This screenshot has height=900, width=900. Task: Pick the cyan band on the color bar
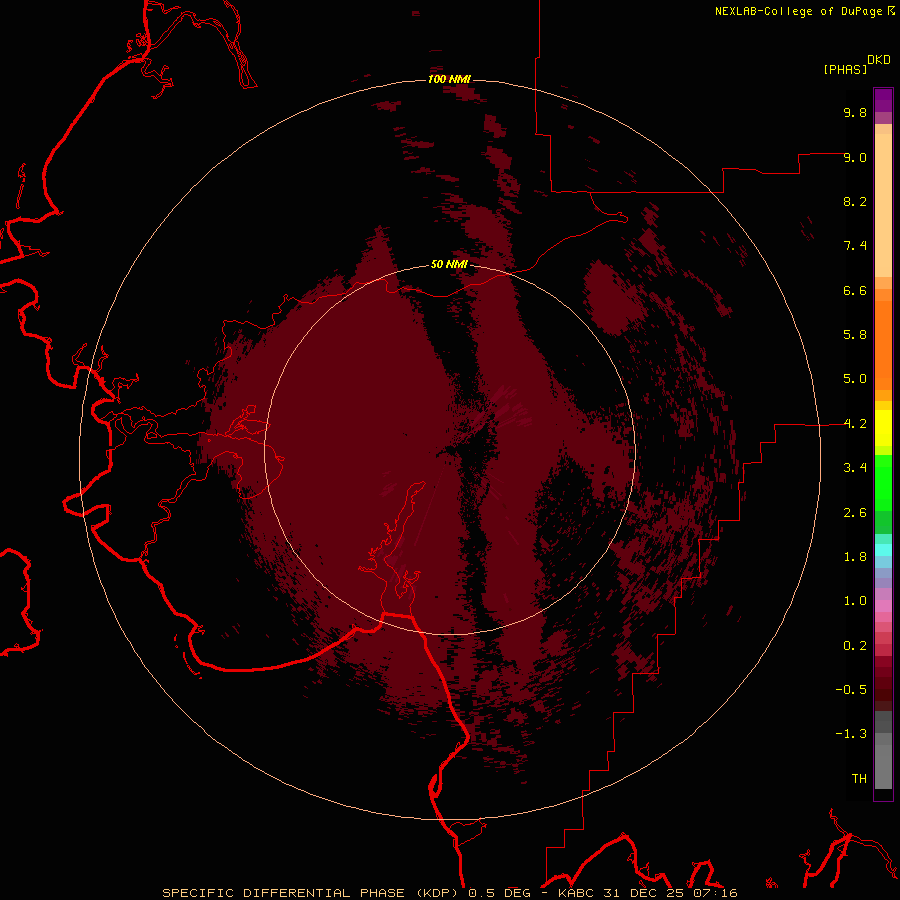coord(883,550)
